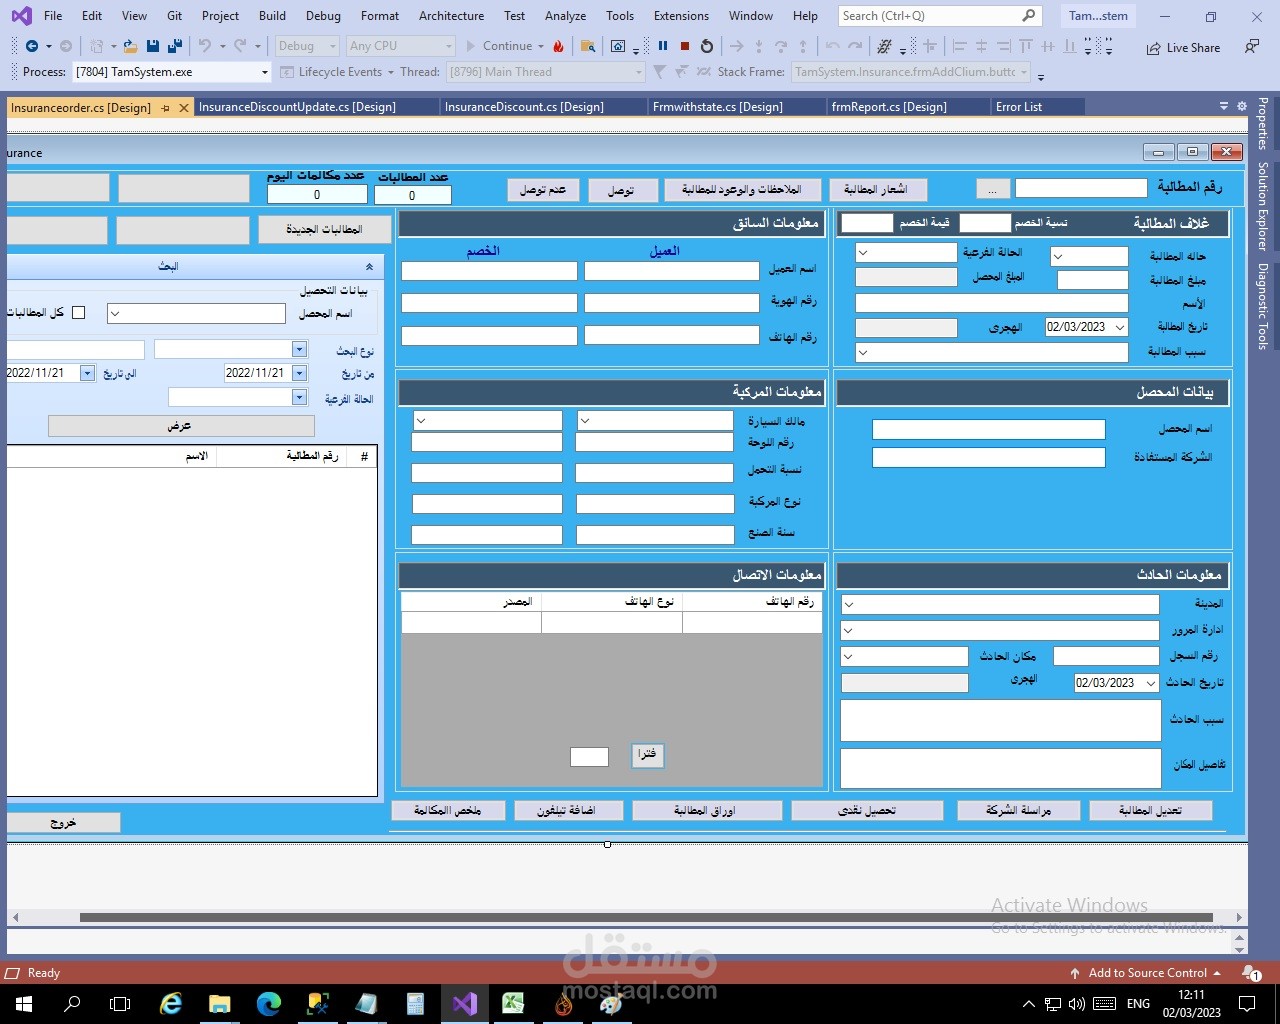Stop debugging with the red square

(x=685, y=46)
